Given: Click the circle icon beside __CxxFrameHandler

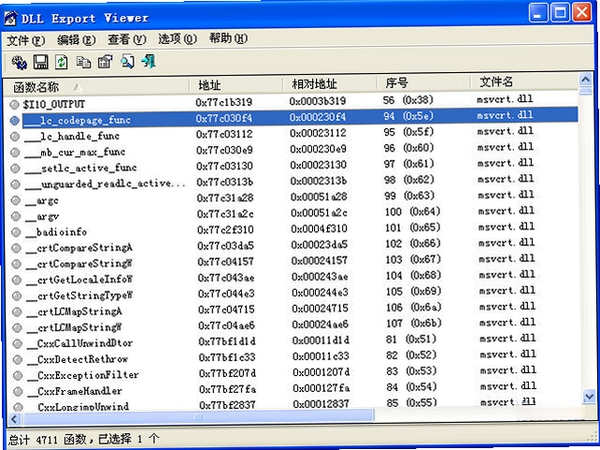Looking at the screenshot, I should click(18, 391).
